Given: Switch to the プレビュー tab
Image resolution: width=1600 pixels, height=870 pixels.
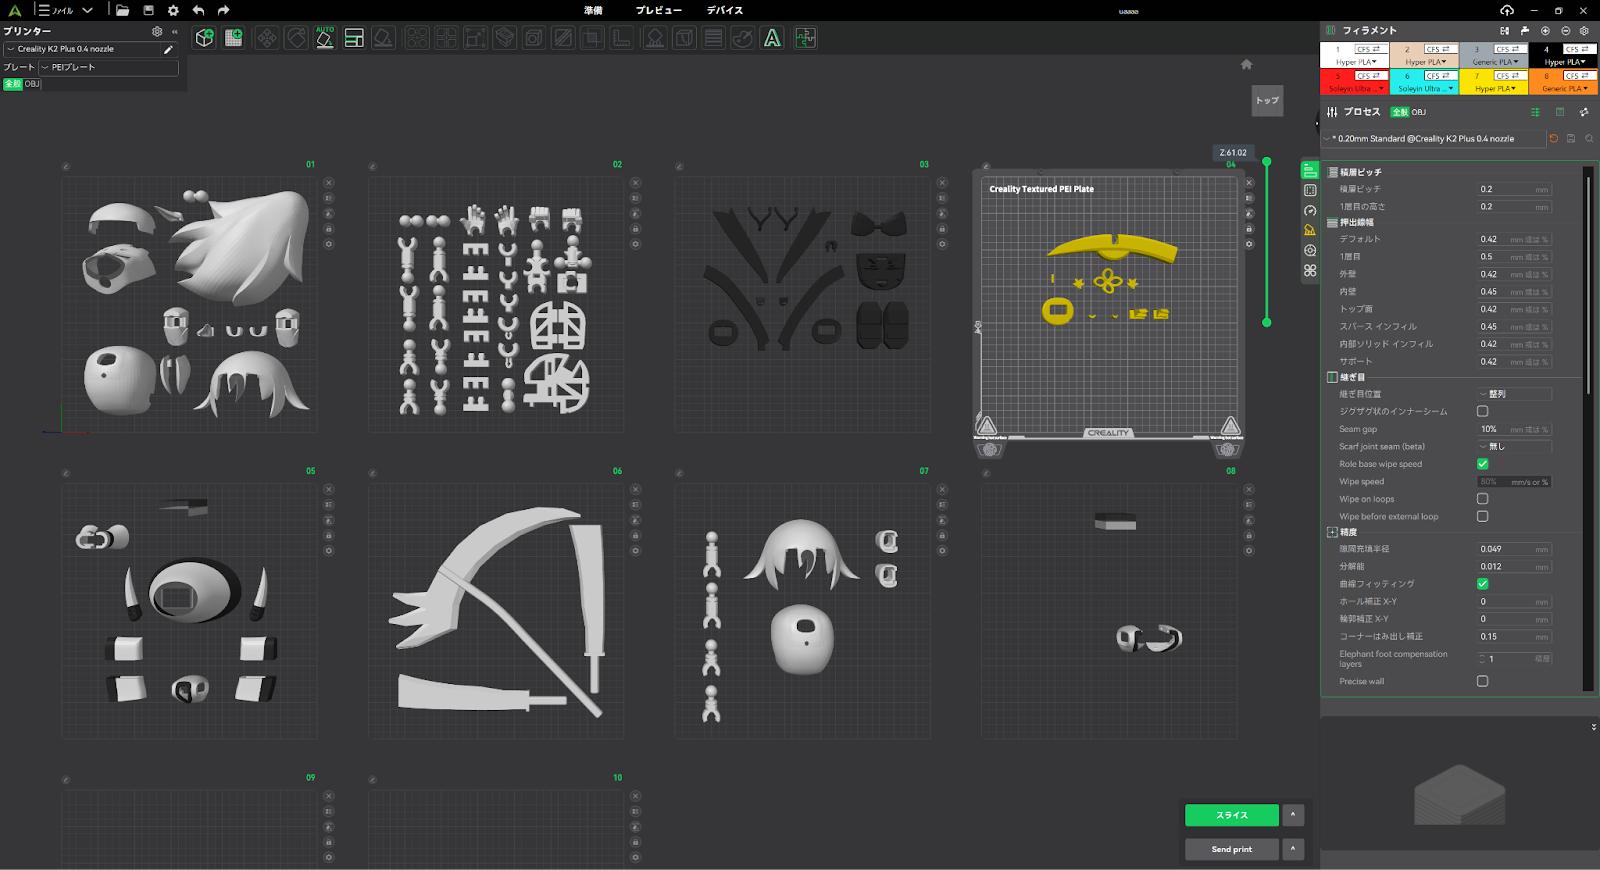Looking at the screenshot, I should click(x=658, y=10).
